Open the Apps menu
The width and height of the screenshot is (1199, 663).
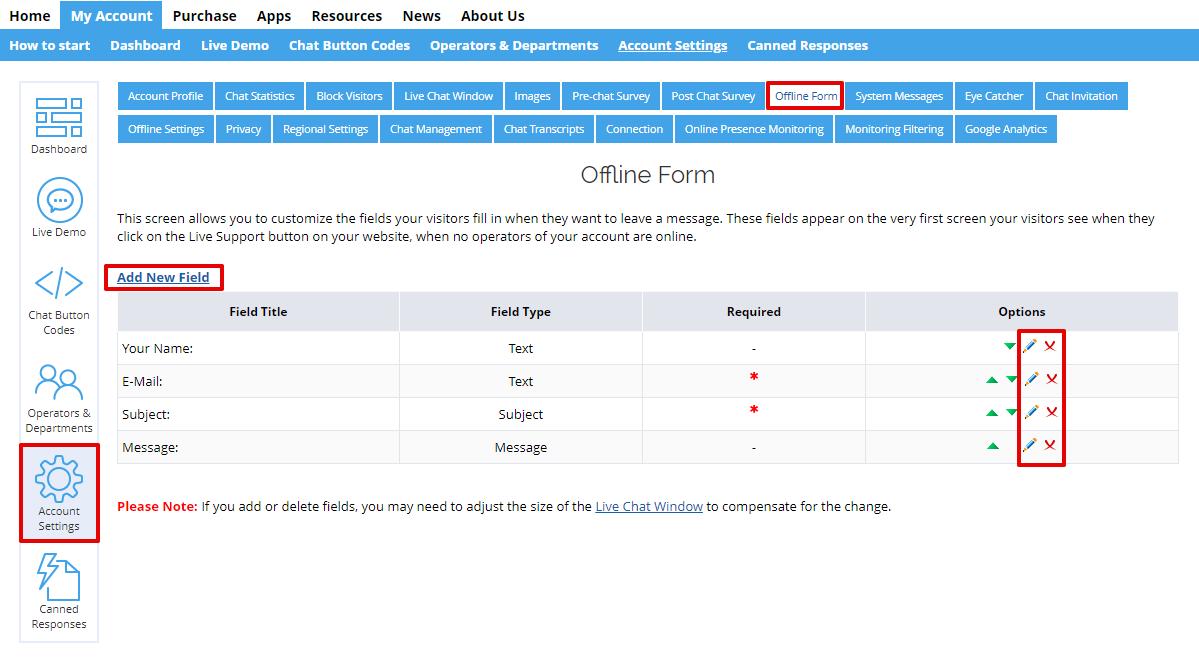click(274, 15)
